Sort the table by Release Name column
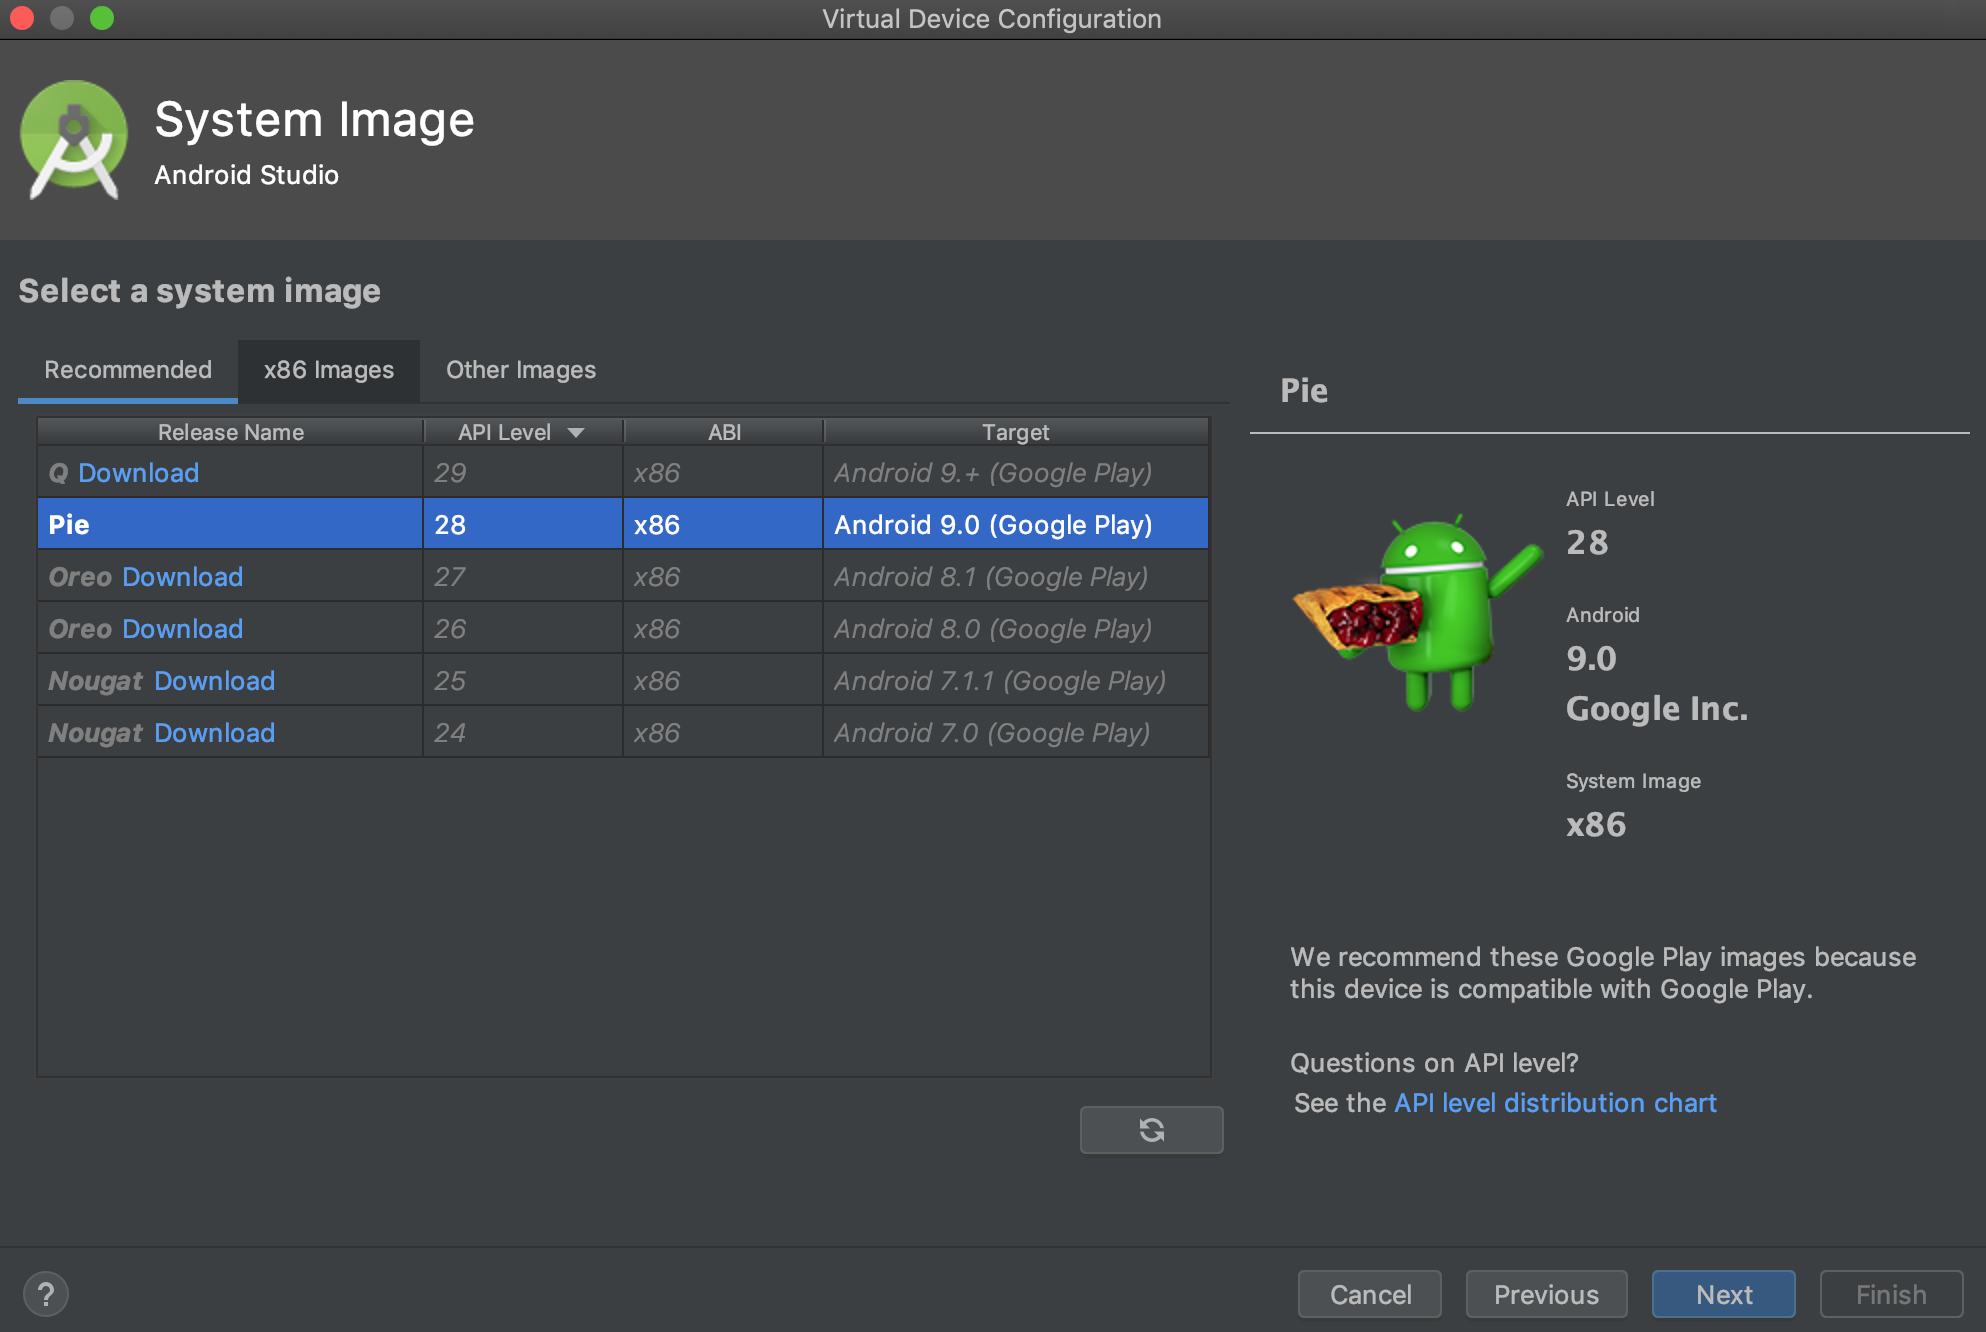The image size is (1986, 1332). click(x=230, y=433)
